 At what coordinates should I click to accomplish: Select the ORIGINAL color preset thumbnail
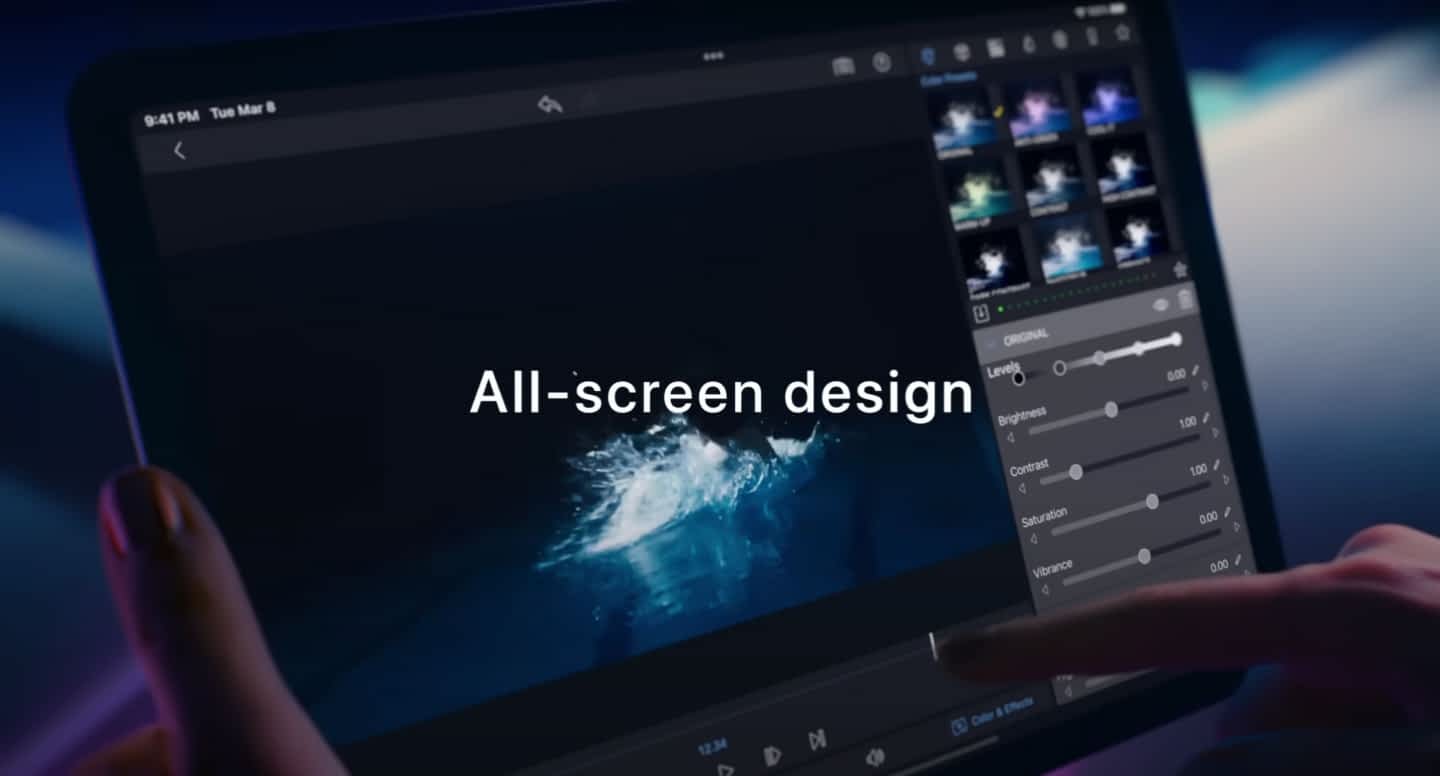point(964,122)
